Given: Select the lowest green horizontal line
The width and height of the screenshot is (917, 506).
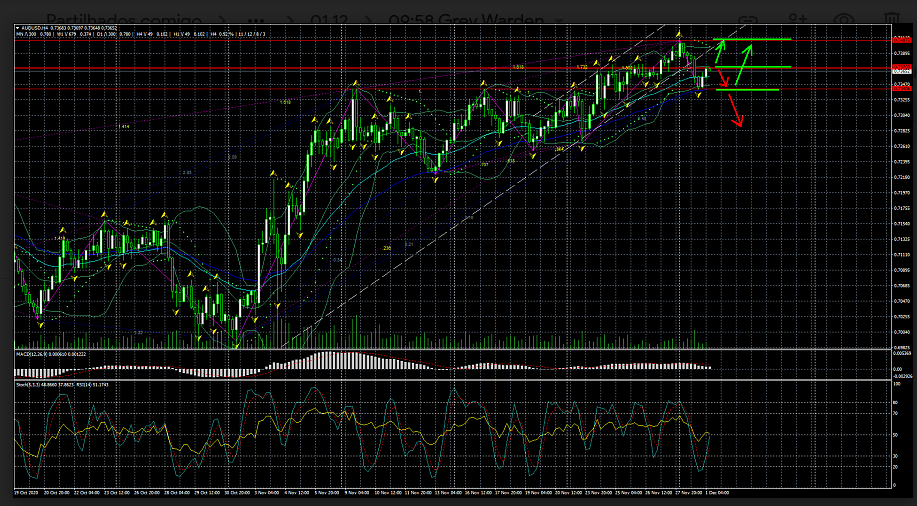Looking at the screenshot, I should pyautogui.click(x=750, y=90).
